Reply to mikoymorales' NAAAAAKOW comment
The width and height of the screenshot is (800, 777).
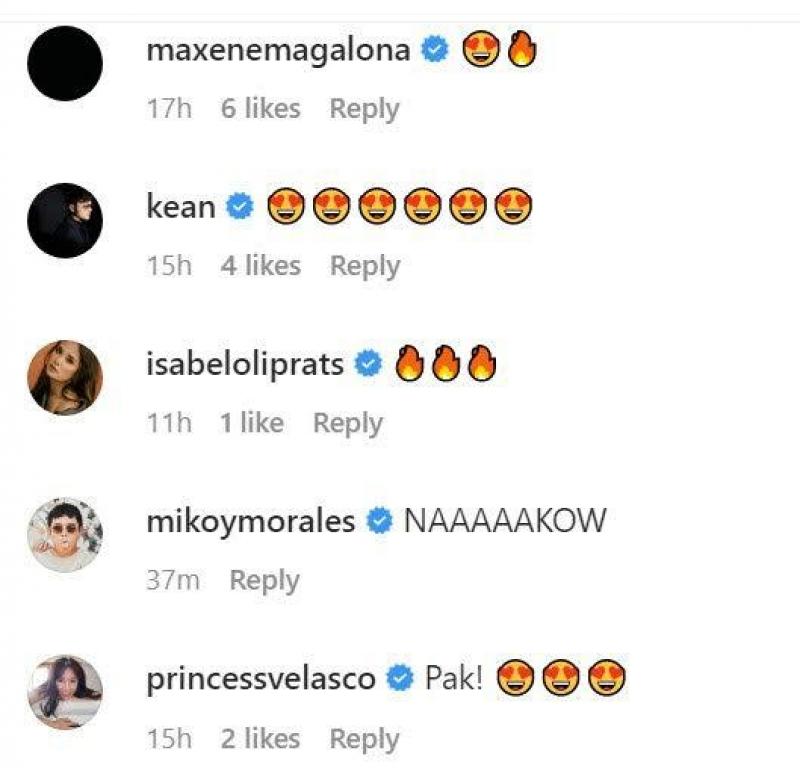pyautogui.click(x=264, y=580)
